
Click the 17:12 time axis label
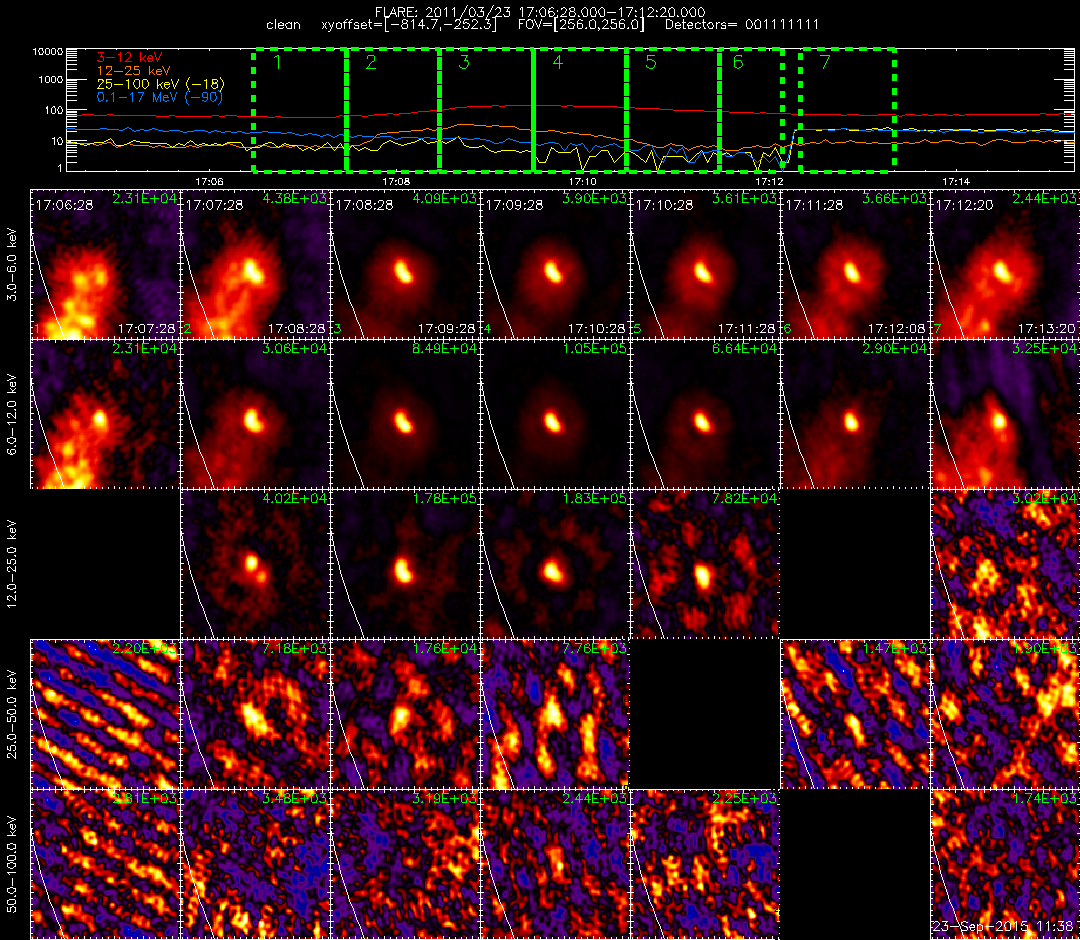769,181
